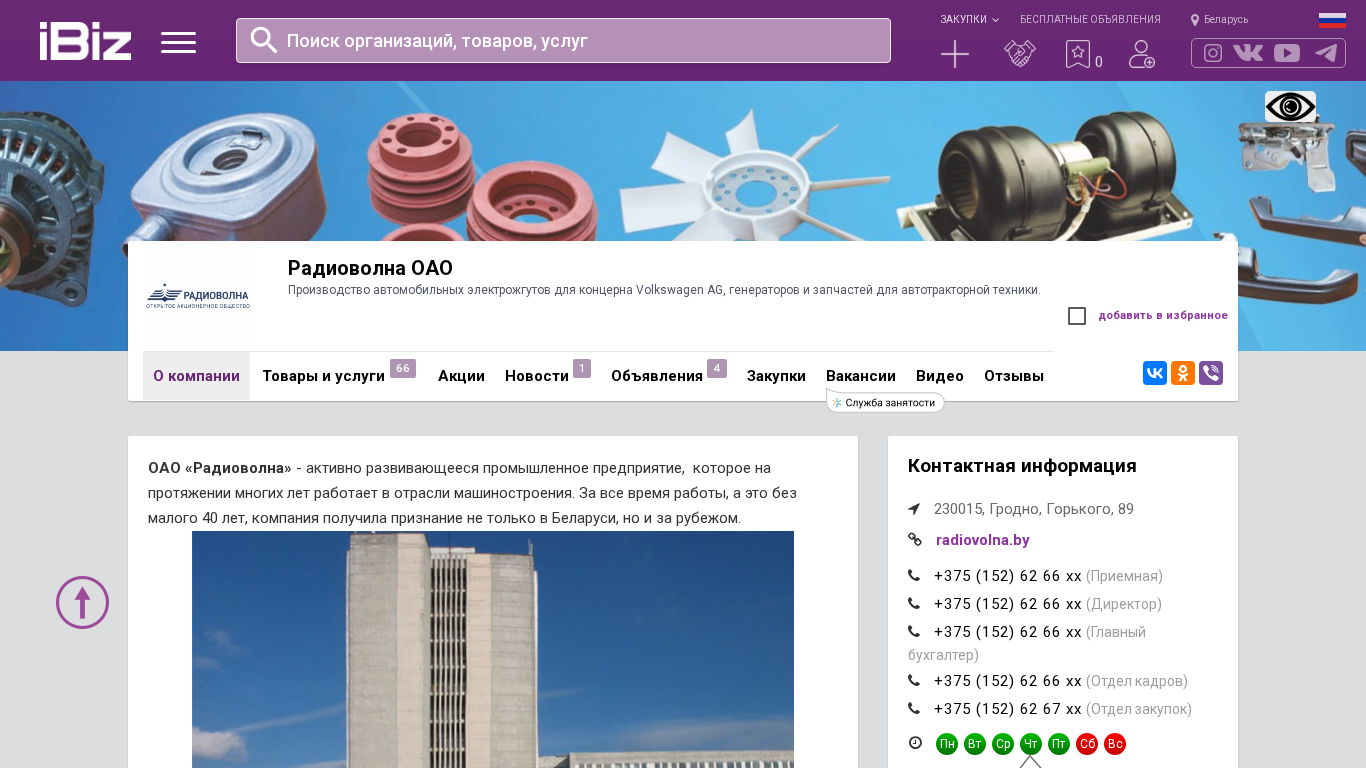Image resolution: width=1366 pixels, height=768 pixels.
Task: Reveal the Отдел закупок phone number
Action: (x=1008, y=709)
